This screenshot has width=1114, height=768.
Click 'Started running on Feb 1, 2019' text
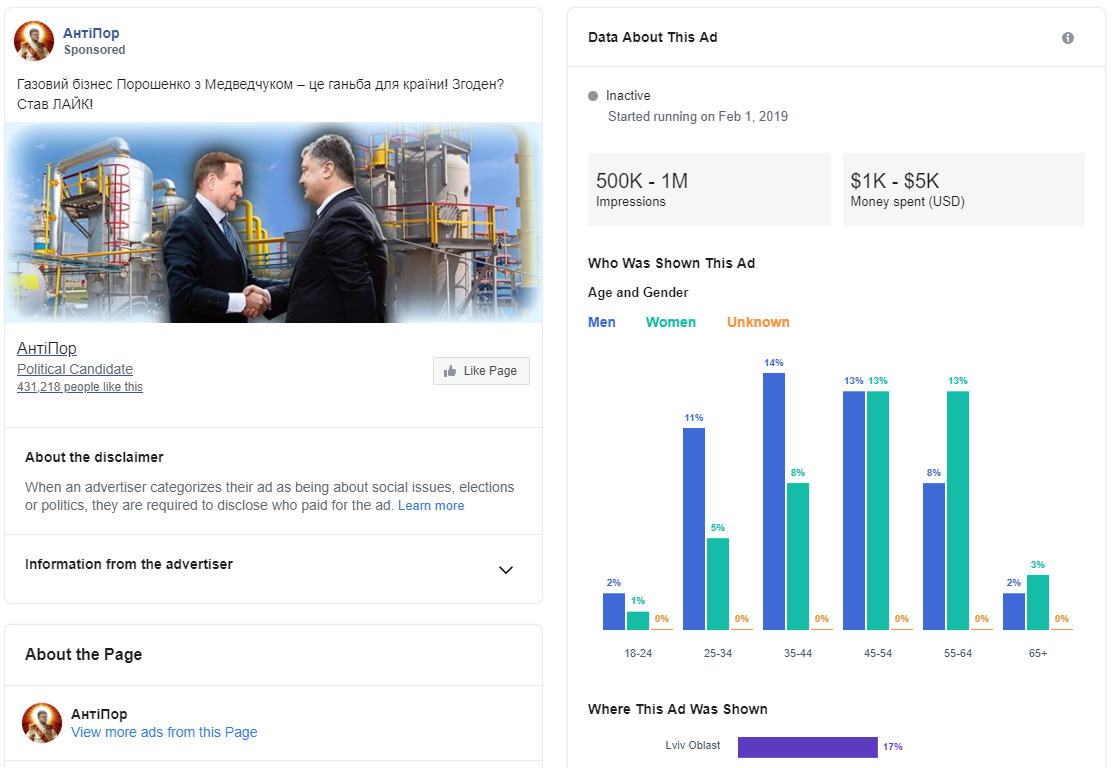point(698,117)
